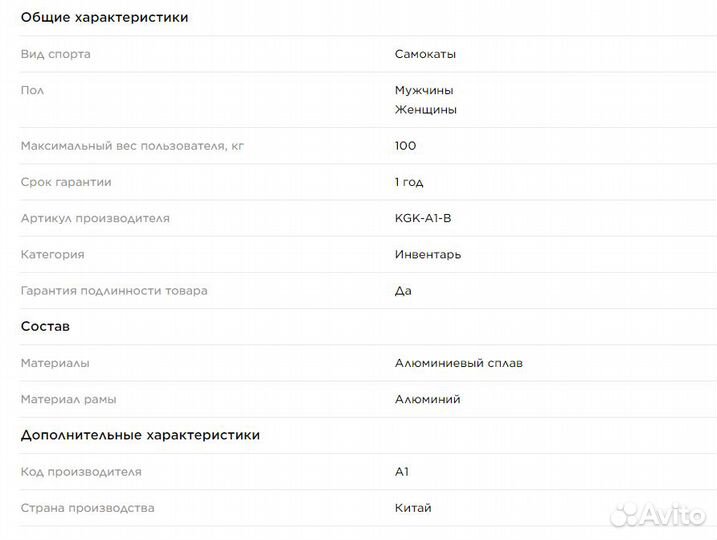Click the maximum user weight value 100
This screenshot has height=540, width=717.
point(405,146)
